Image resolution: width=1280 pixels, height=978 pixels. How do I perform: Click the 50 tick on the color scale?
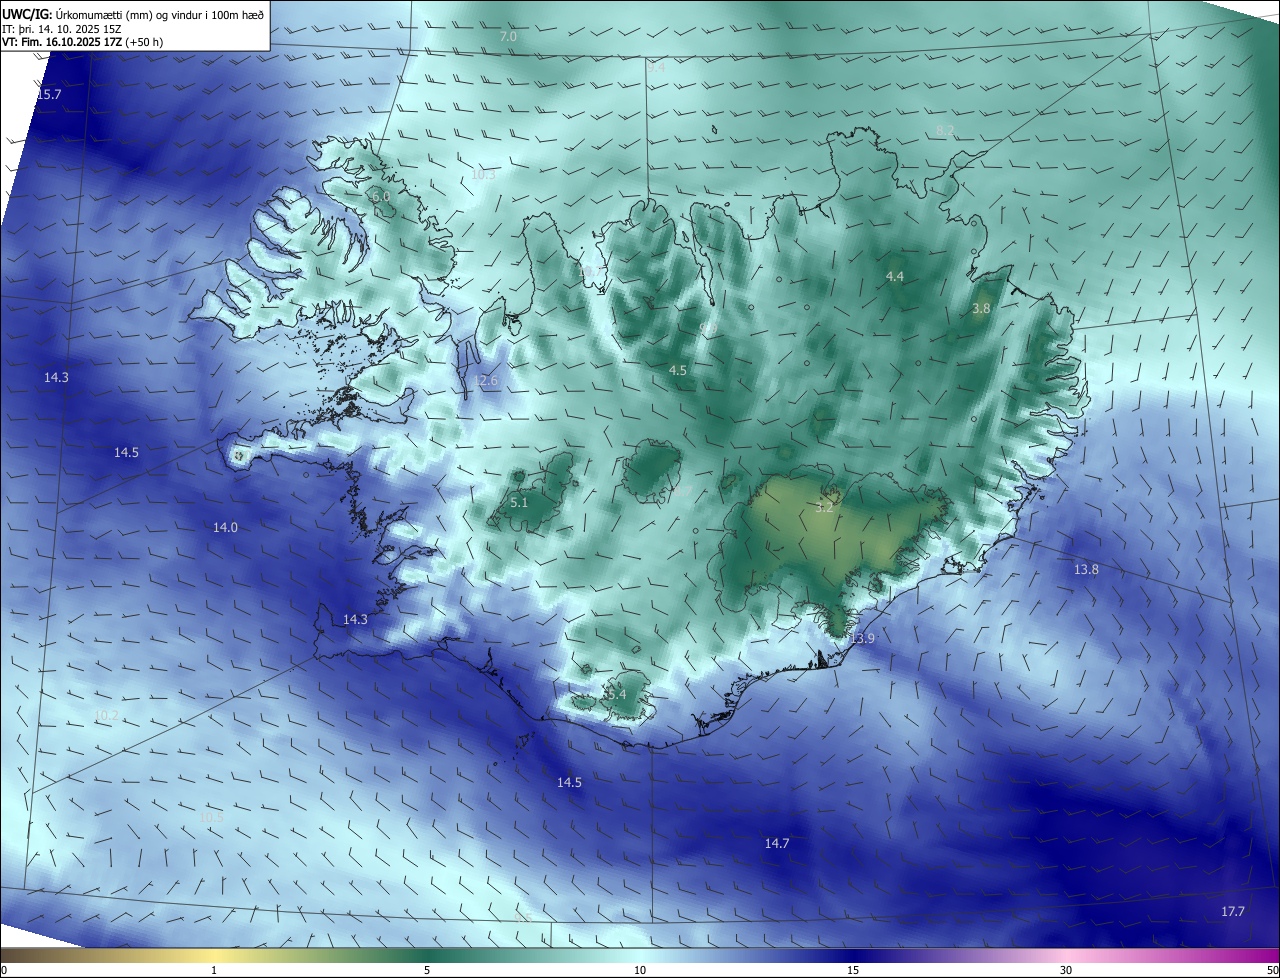[1272, 970]
